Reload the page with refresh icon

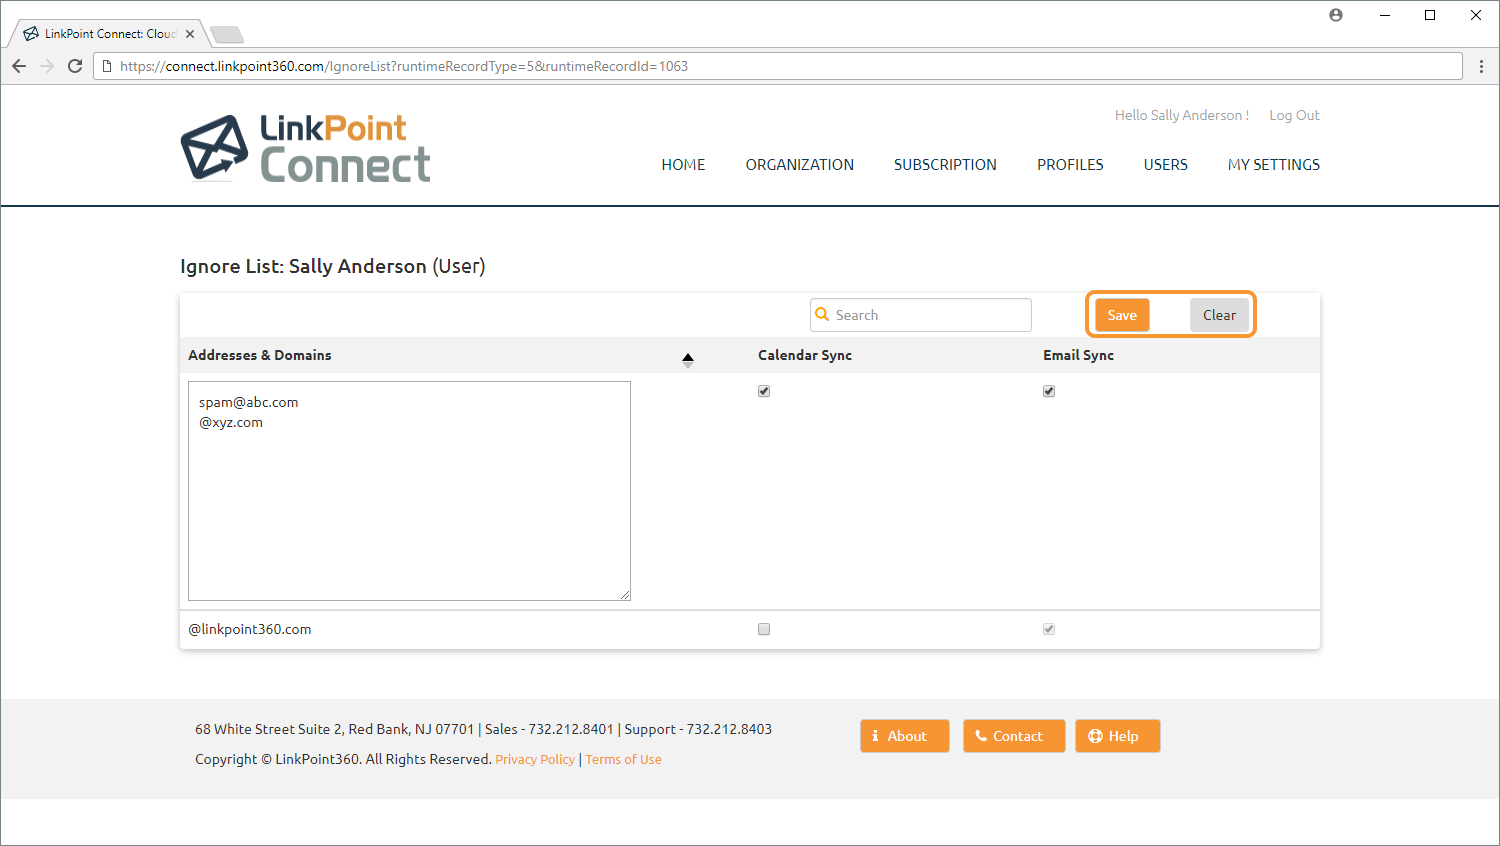pos(75,66)
